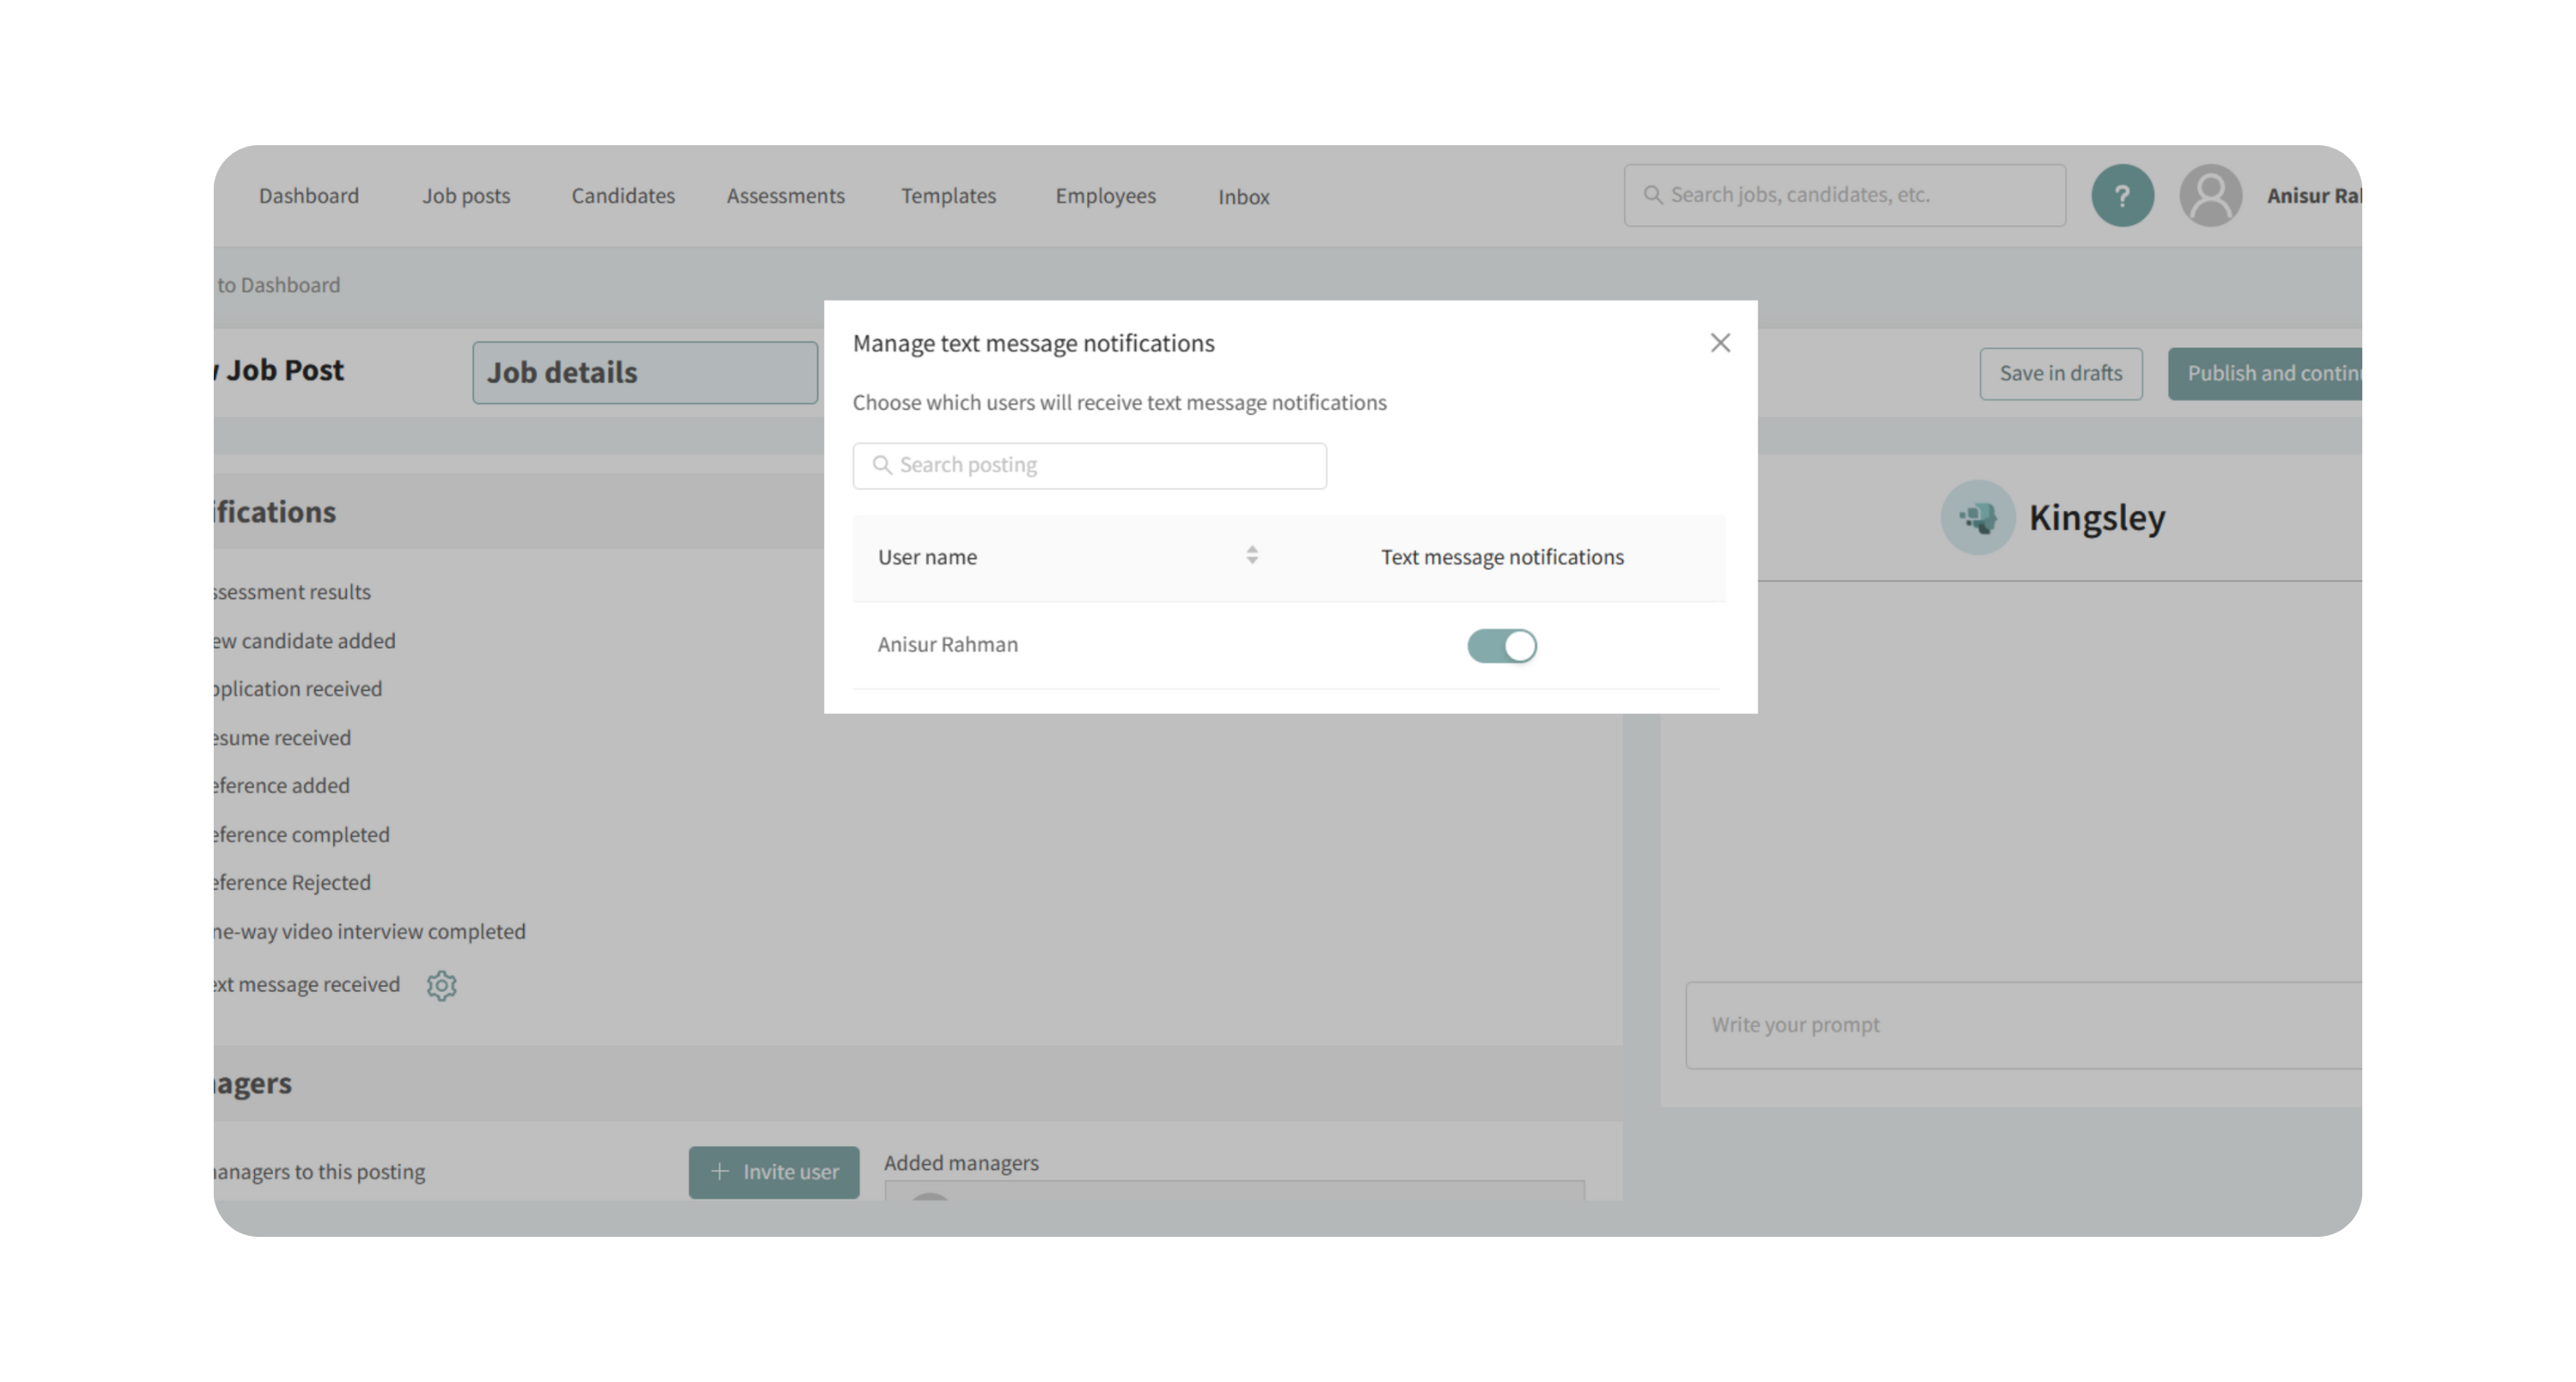
Task: Open the user profile avatar
Action: tap(2210, 195)
